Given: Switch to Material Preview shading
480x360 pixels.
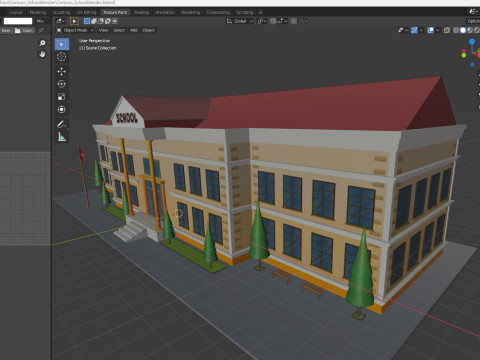Looking at the screenshot, I should [470, 30].
